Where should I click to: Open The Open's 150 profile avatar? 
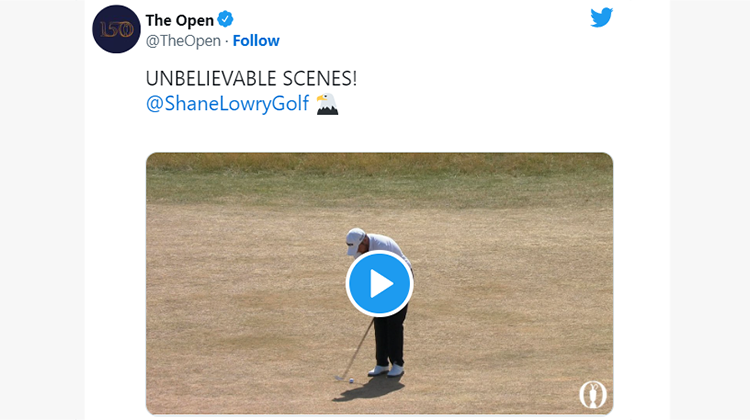point(116,29)
